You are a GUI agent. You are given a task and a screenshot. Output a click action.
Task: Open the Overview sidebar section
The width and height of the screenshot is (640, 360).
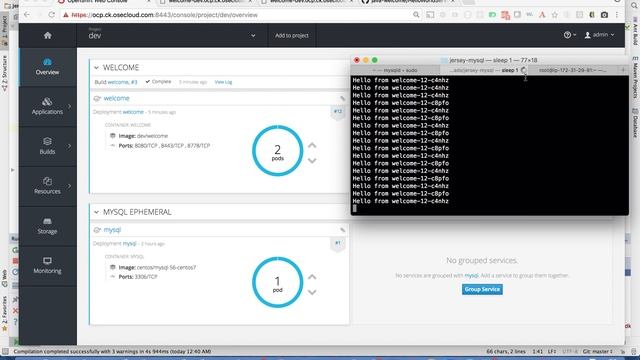tap(47, 67)
